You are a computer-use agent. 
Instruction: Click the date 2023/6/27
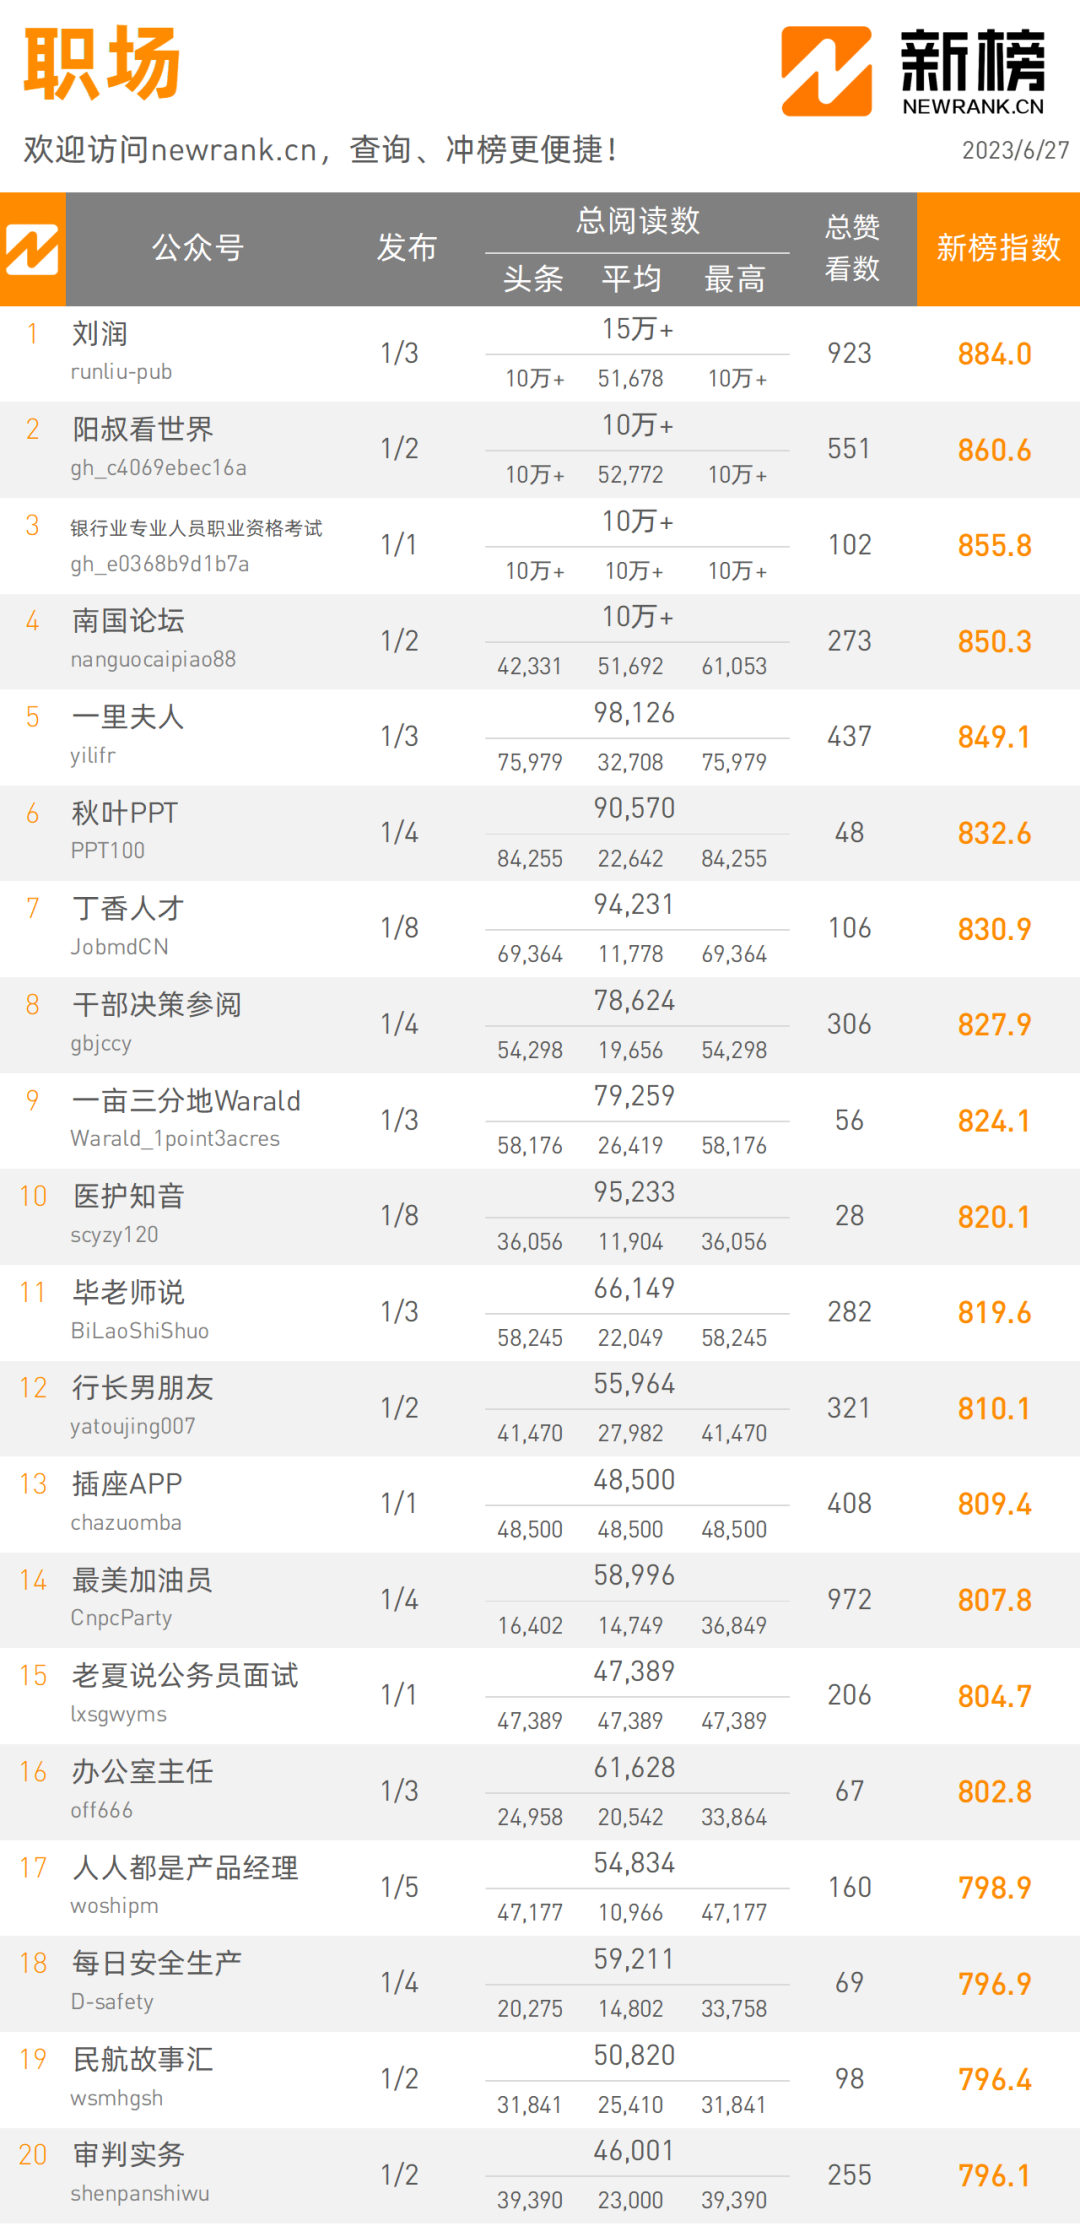(x=1015, y=151)
